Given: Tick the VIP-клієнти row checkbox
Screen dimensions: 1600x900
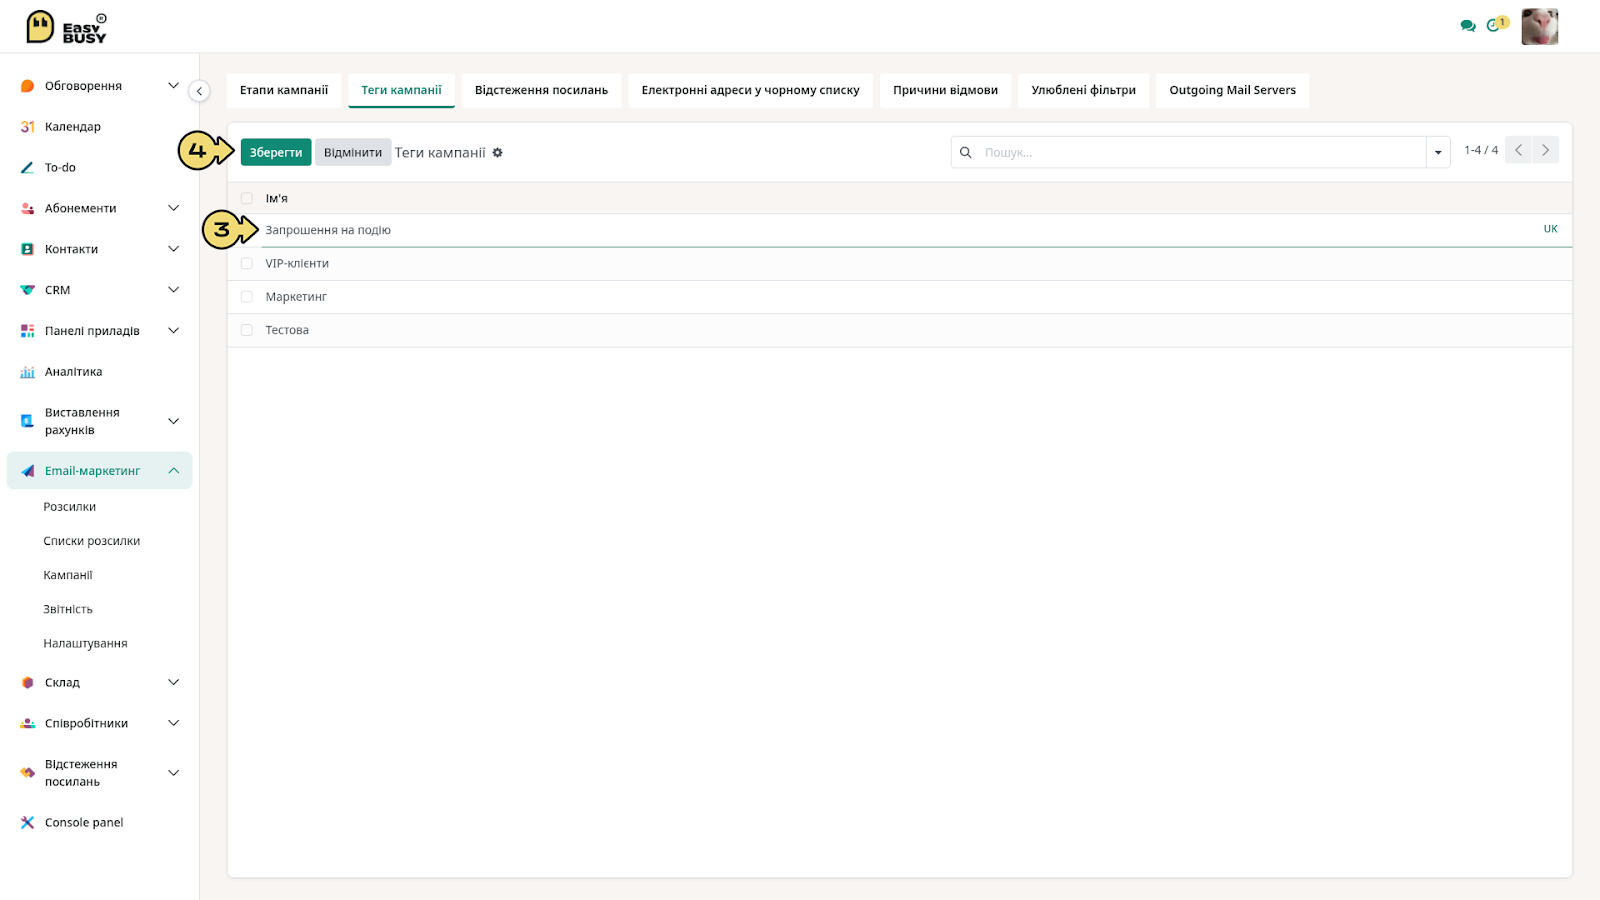Looking at the screenshot, I should [247, 264].
